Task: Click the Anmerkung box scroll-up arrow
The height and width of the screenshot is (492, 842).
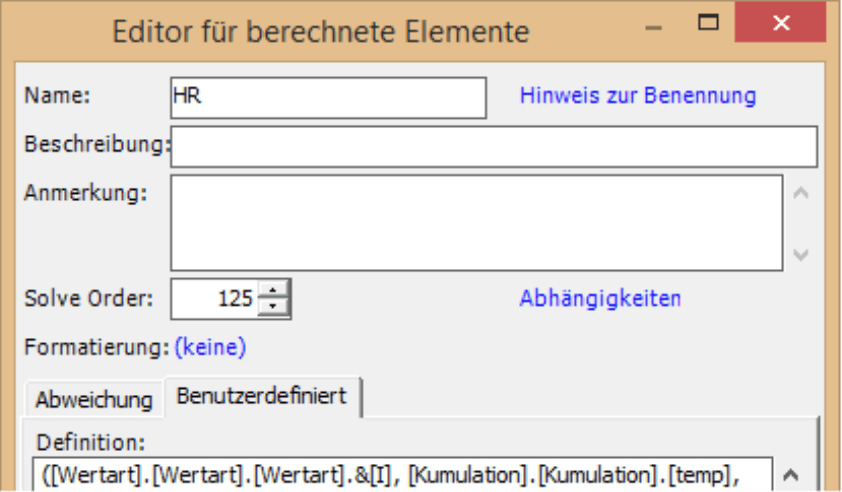Action: click(801, 193)
